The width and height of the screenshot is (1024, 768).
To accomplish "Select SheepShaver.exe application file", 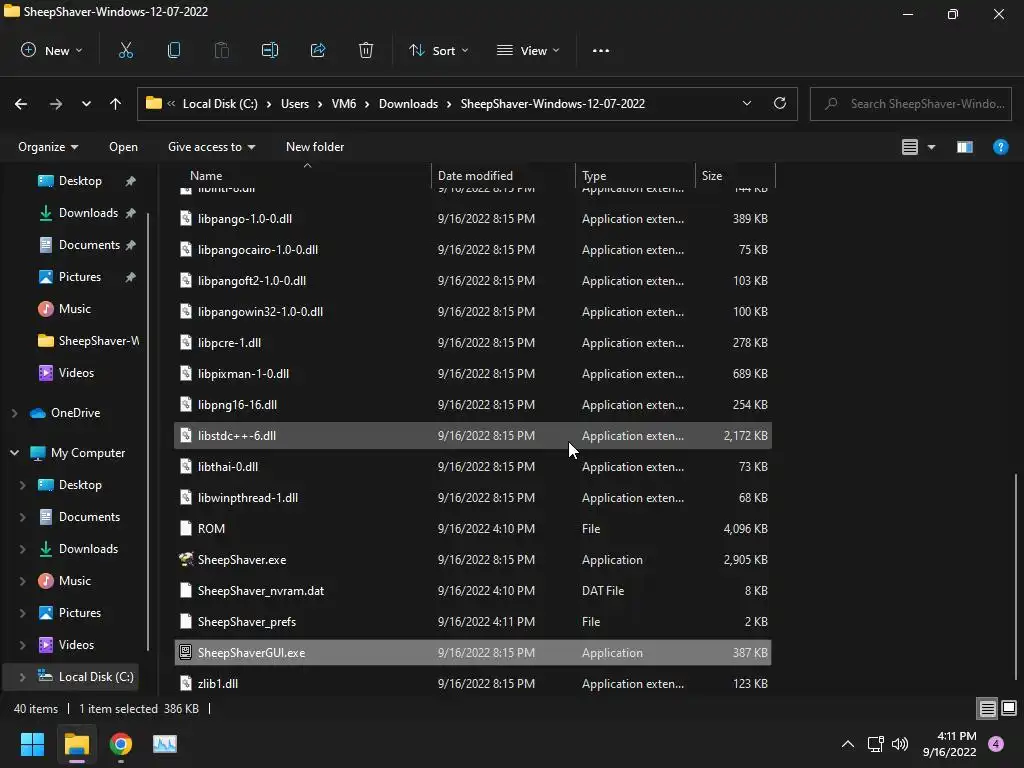I will coord(473,560).
